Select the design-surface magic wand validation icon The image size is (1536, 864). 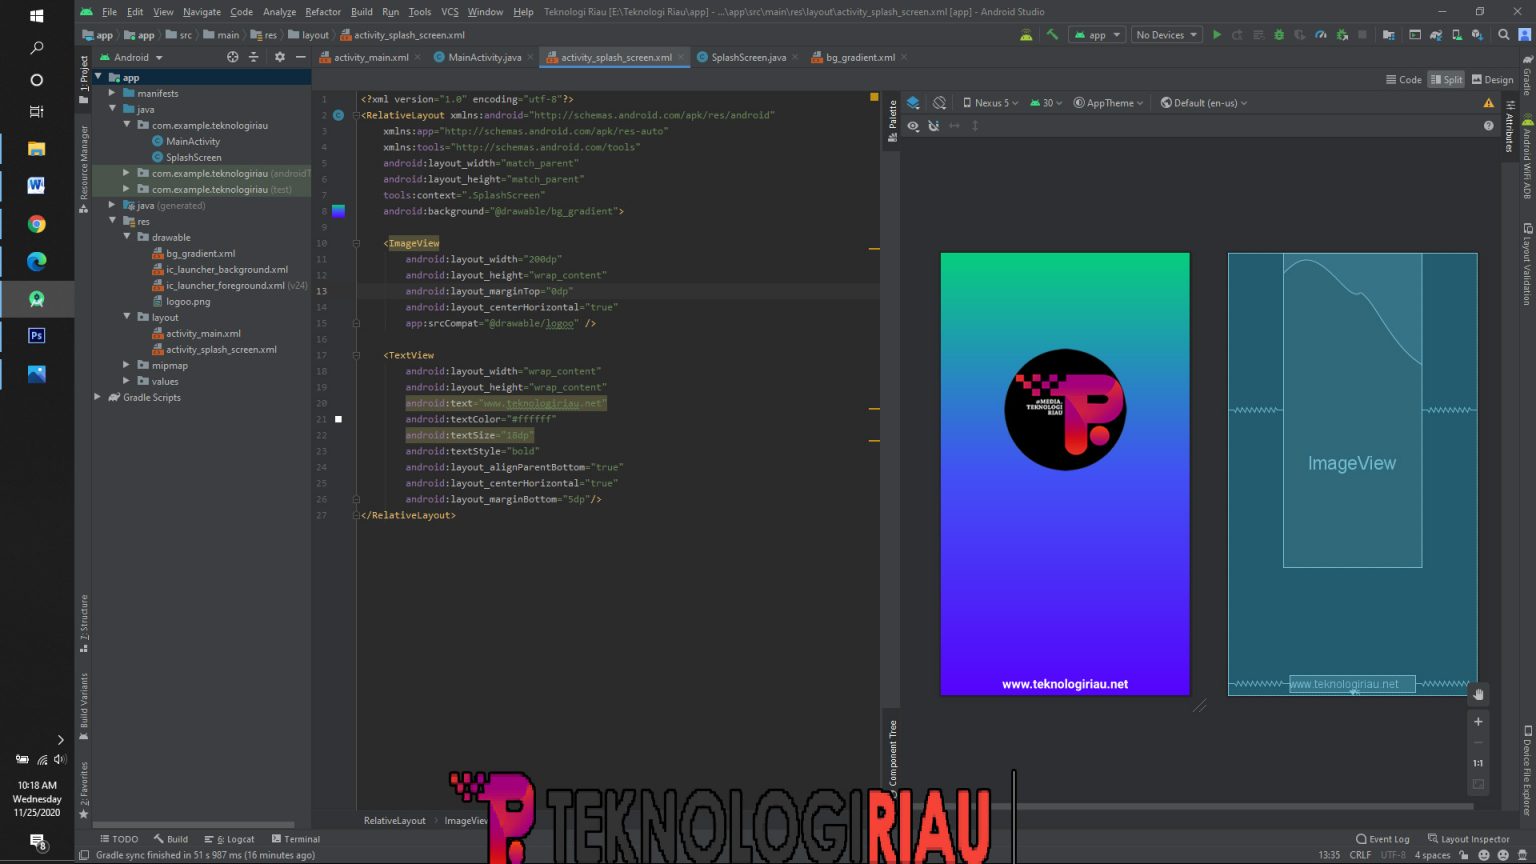934,126
